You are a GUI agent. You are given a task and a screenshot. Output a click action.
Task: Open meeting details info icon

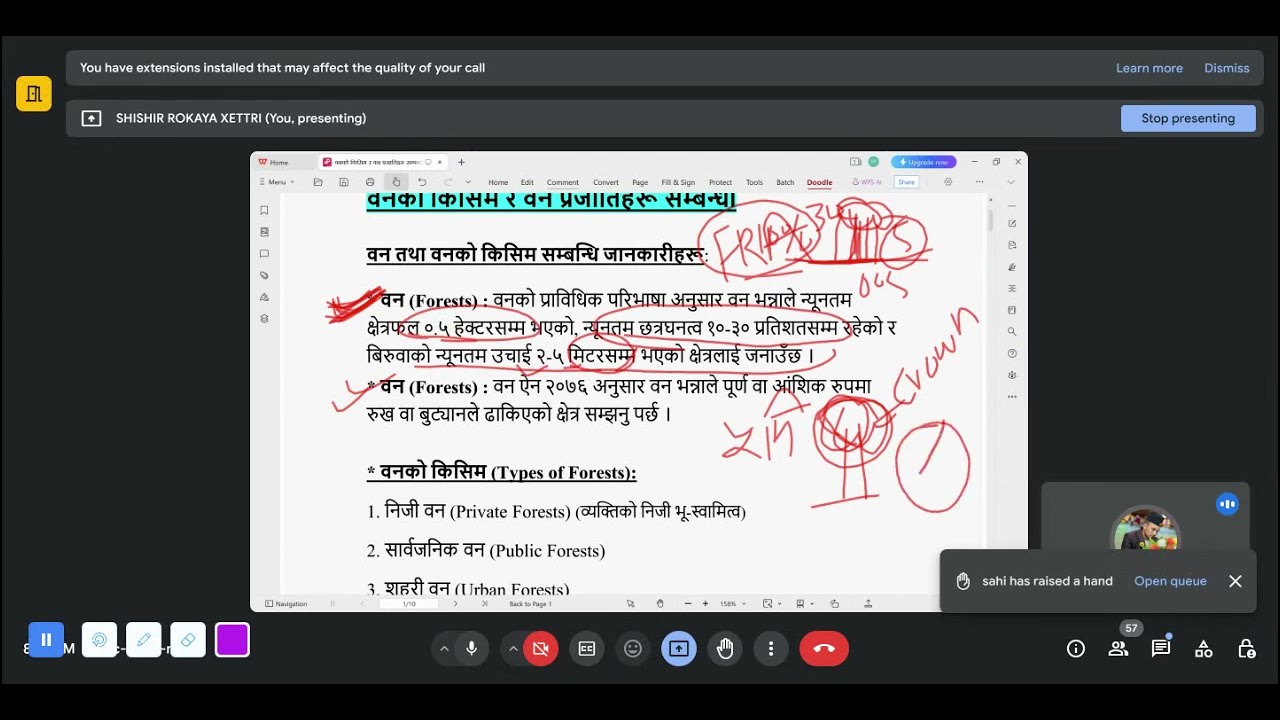click(1076, 649)
